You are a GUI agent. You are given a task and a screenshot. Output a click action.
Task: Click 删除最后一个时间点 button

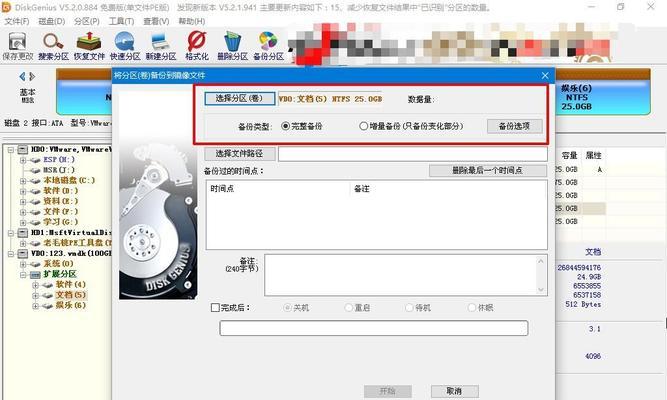pyautogui.click(x=487, y=171)
